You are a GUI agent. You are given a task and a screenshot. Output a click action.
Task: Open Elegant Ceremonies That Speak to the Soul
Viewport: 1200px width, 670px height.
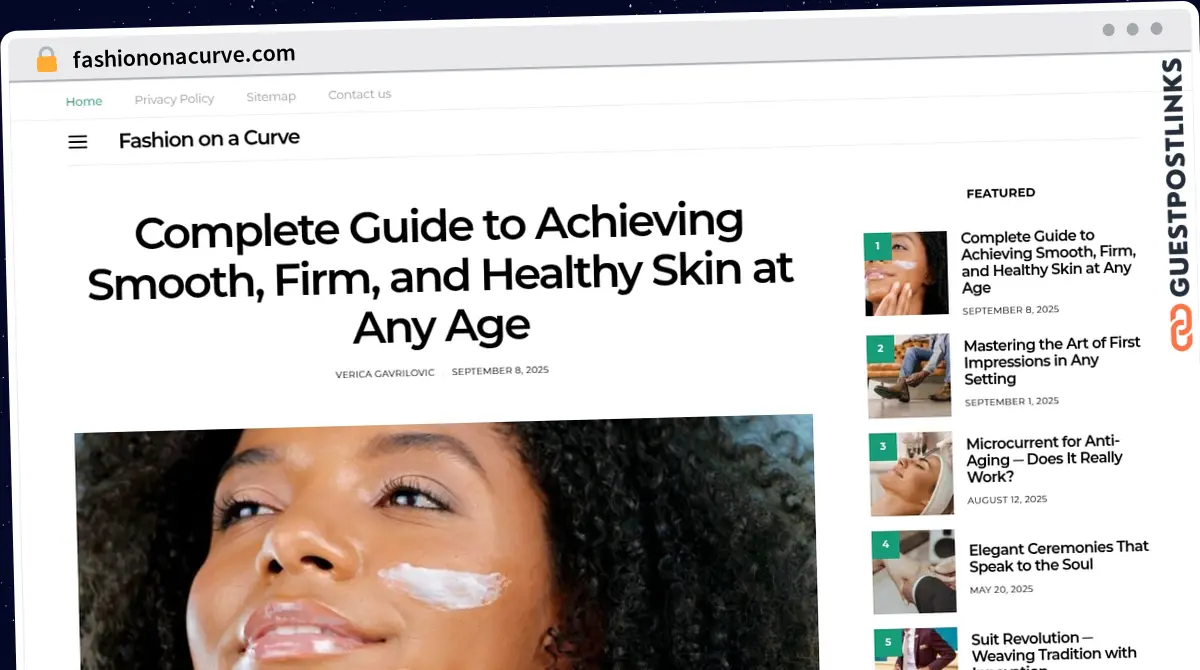click(1059, 556)
